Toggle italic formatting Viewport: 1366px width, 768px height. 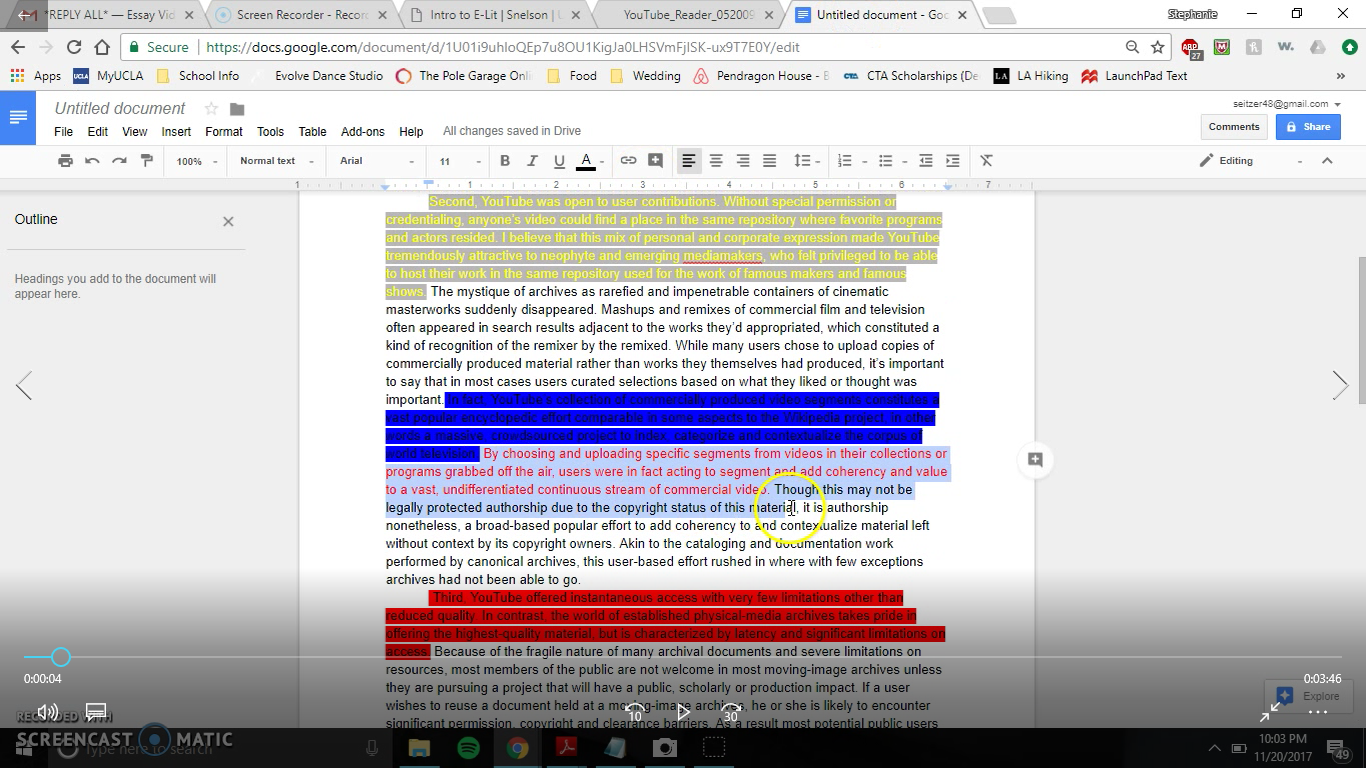[x=532, y=161]
